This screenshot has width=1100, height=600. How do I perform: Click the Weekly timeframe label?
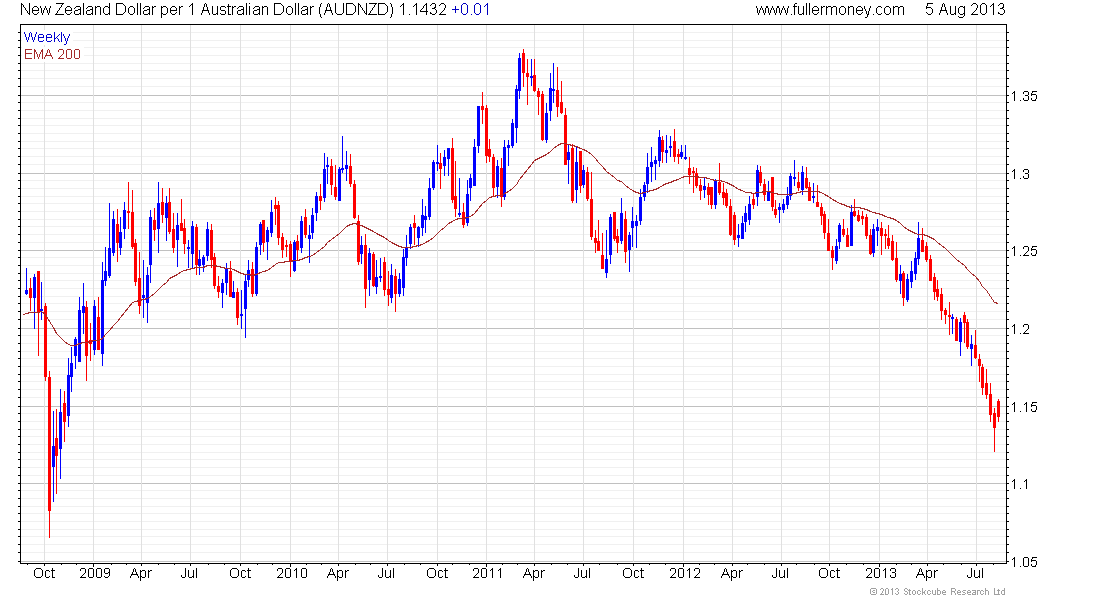(x=47, y=37)
